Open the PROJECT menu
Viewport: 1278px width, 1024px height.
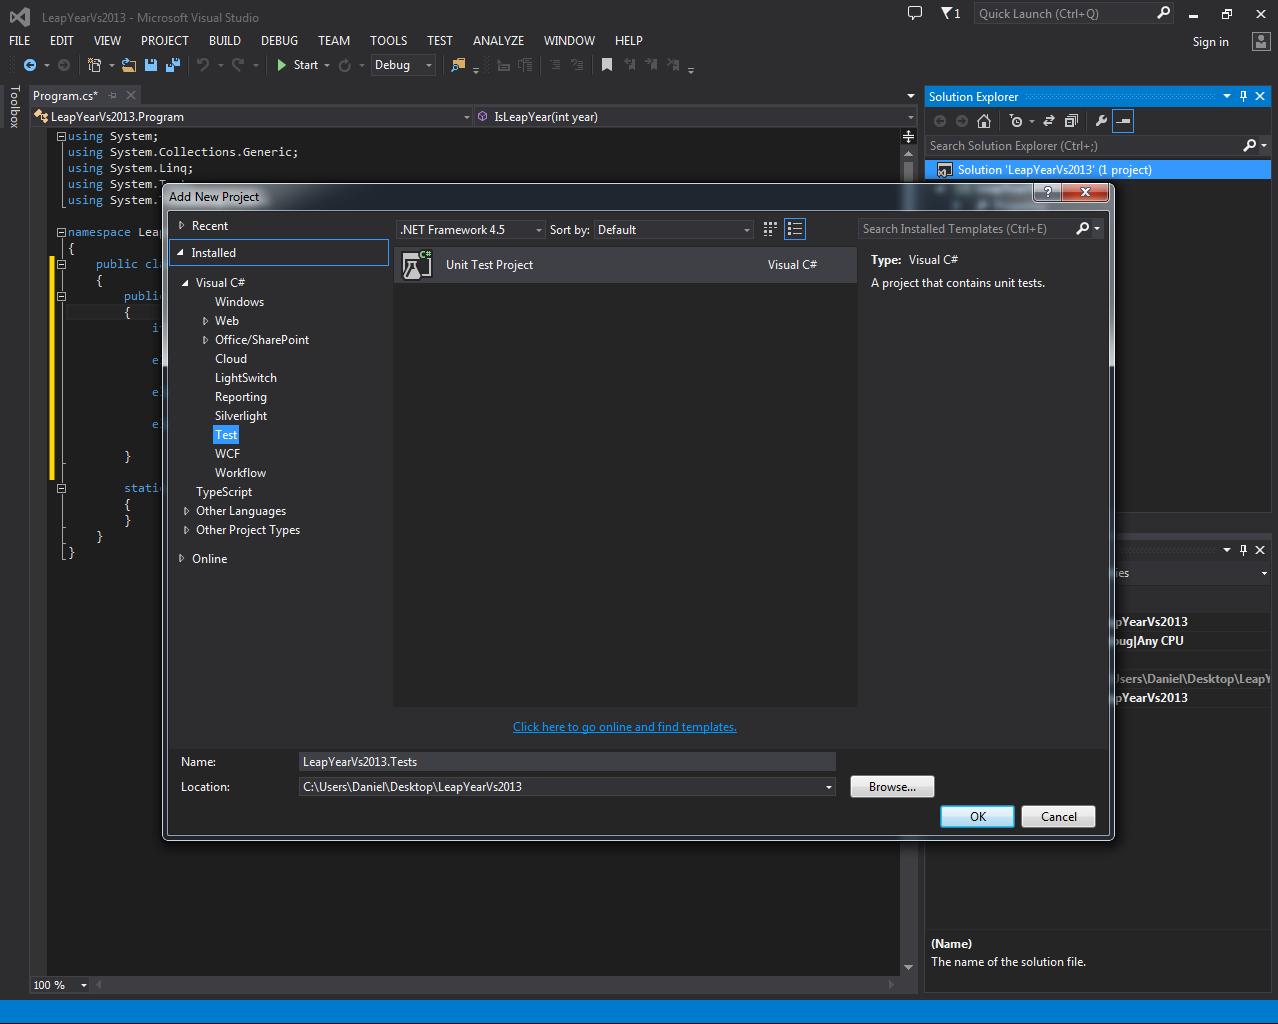pyautogui.click(x=165, y=41)
